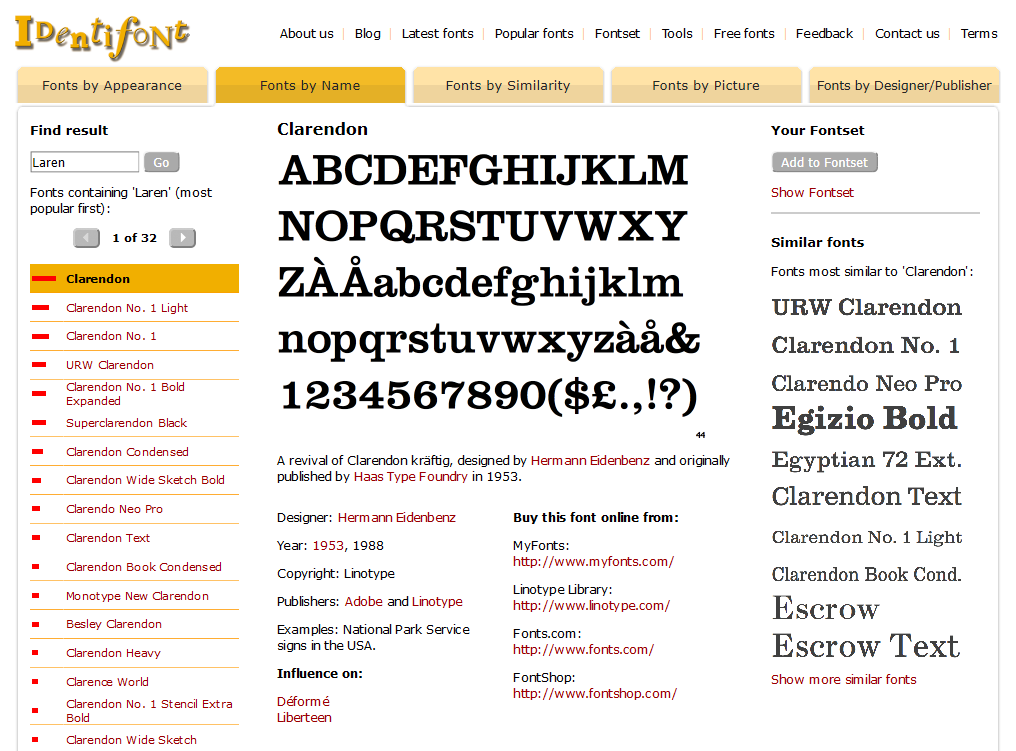The height and width of the screenshot is (751, 1016).
Task: Select Clarendon in results list
Action: (x=134, y=279)
